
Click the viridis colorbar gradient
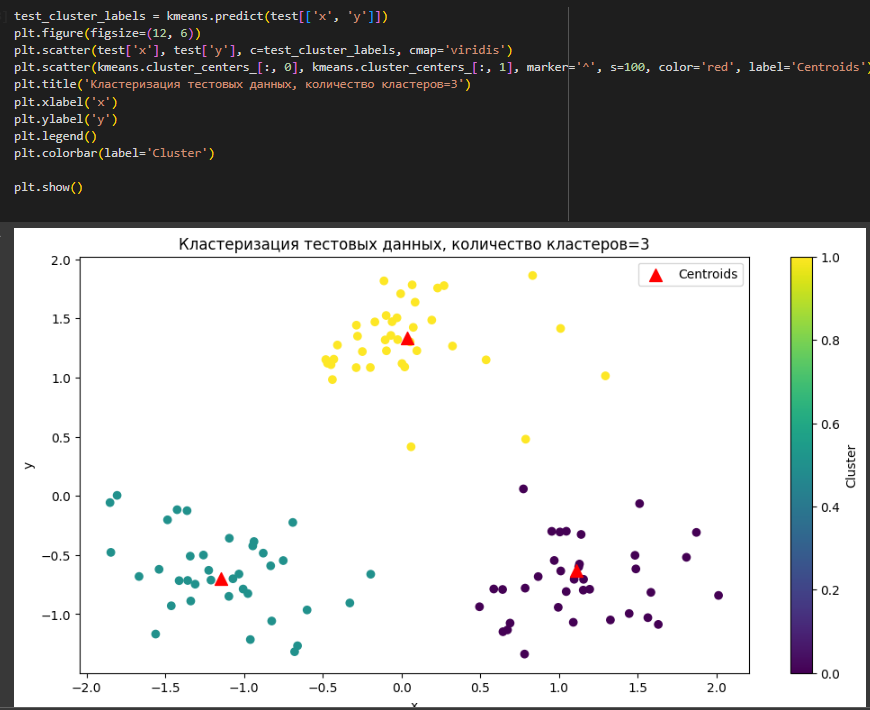pos(801,465)
